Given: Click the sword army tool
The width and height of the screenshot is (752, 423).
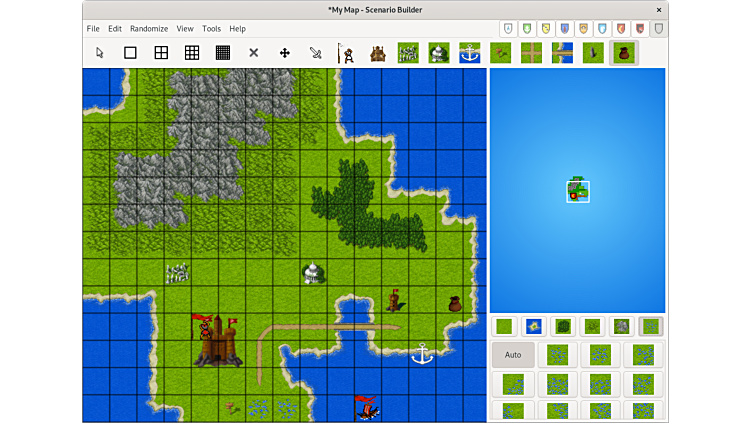Looking at the screenshot, I should (315, 53).
